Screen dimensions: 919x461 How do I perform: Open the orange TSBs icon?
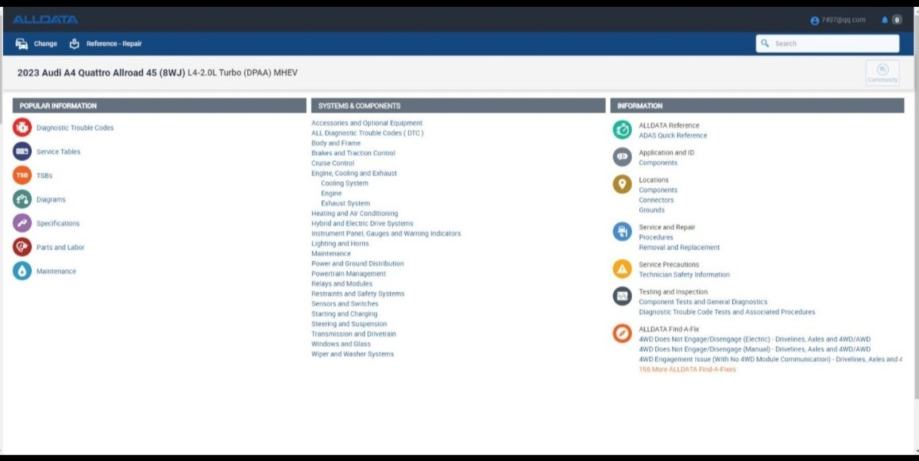pyautogui.click(x=22, y=175)
